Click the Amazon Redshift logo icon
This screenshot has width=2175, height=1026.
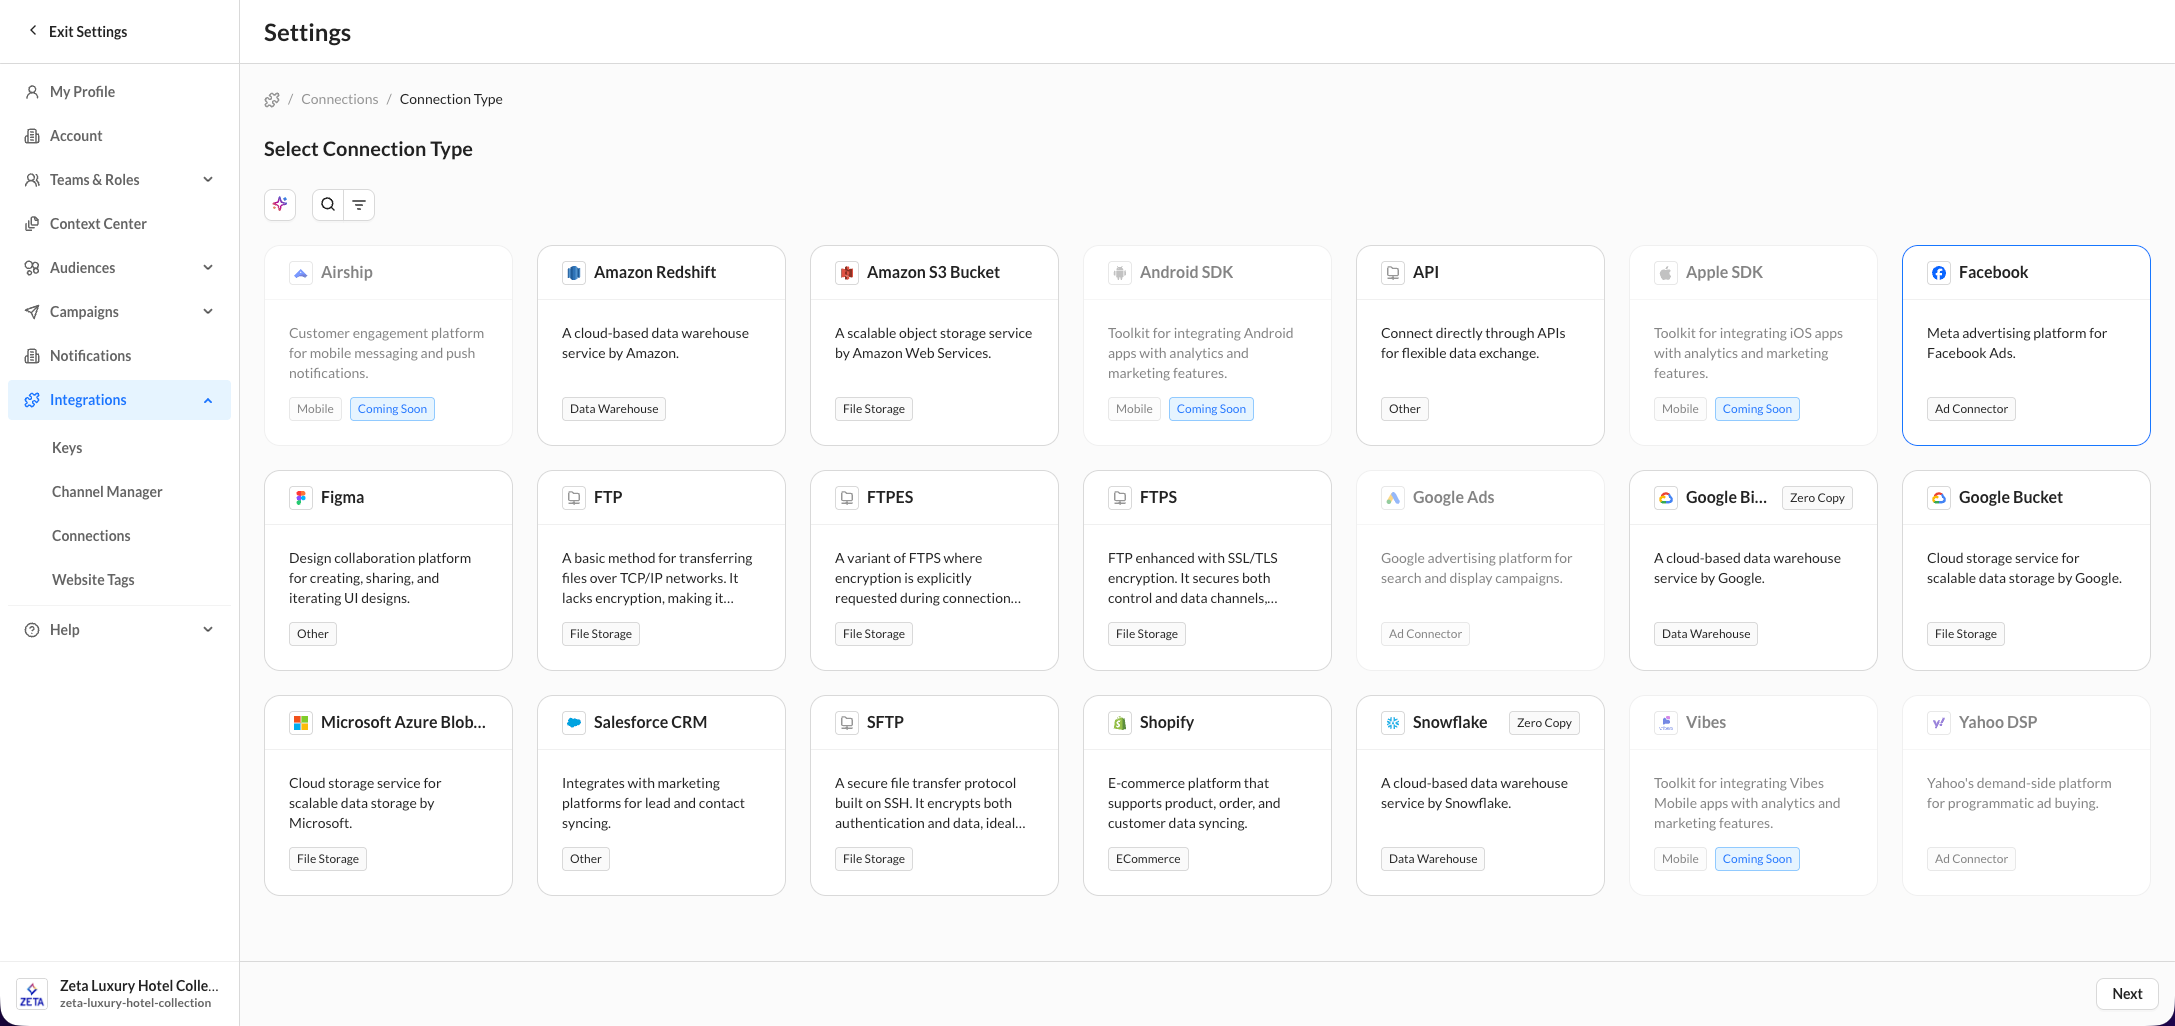pyautogui.click(x=574, y=272)
